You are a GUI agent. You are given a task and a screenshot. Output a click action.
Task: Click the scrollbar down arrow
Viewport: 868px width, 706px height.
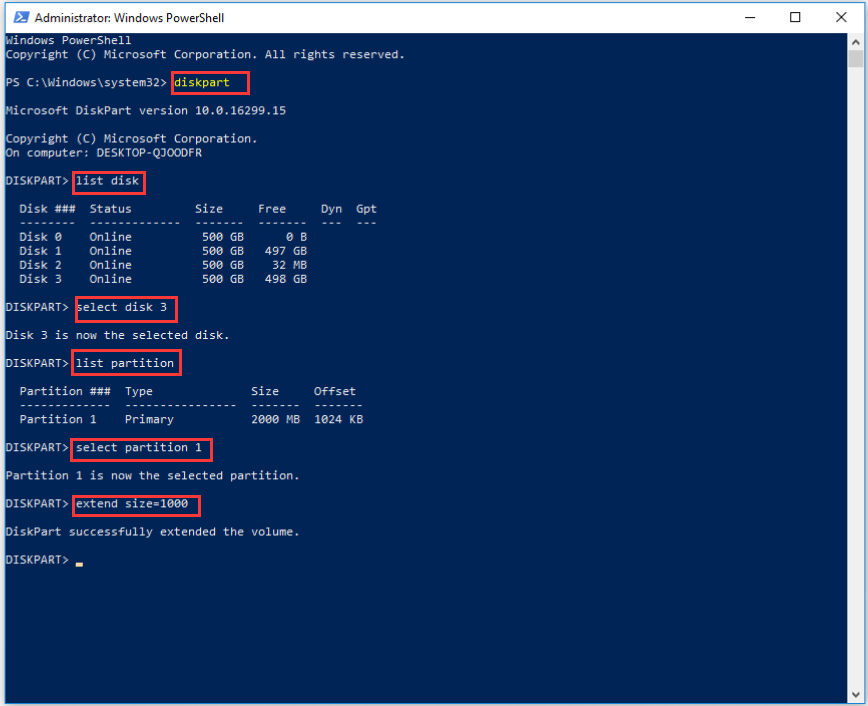point(855,694)
